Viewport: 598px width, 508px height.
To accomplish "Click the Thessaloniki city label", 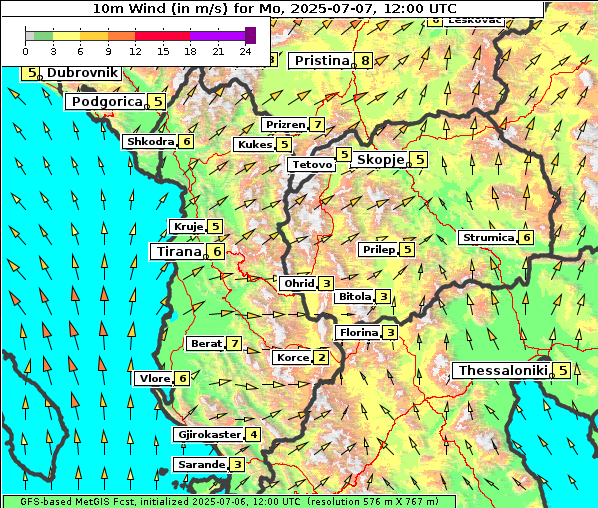I will (503, 370).
